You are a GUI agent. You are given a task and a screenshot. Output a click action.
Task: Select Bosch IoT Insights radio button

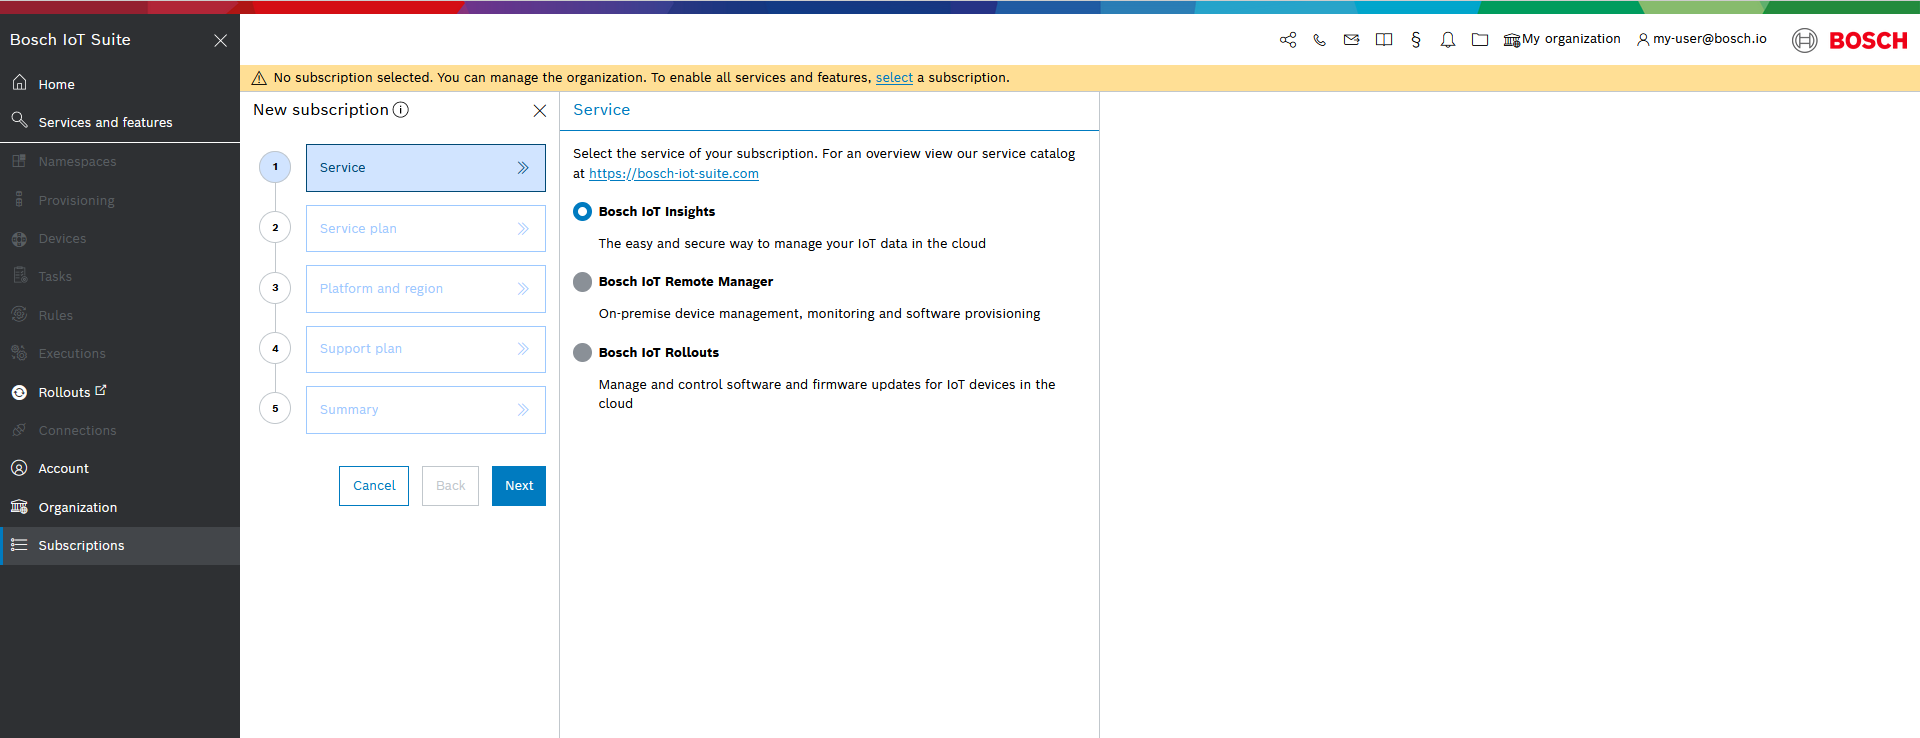[x=582, y=212]
